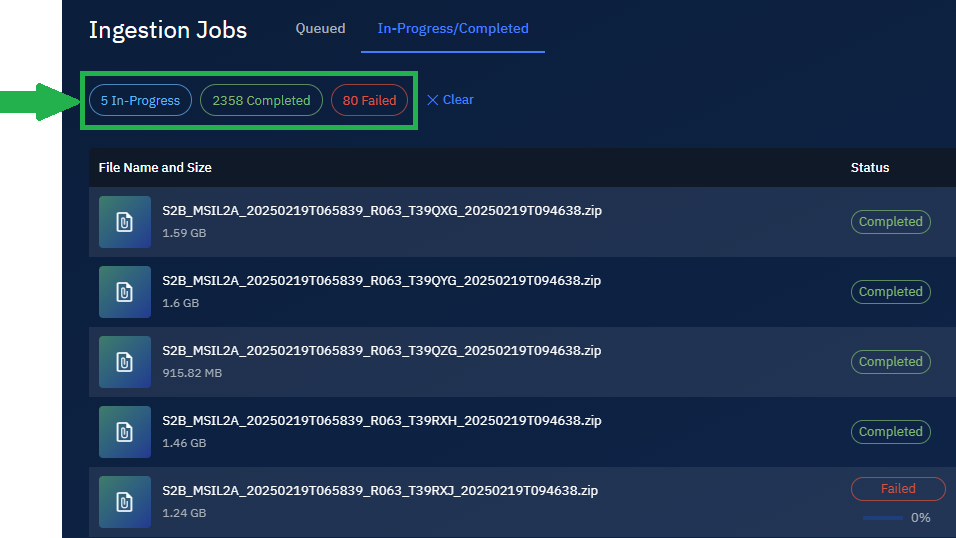Filter by 5 In-Progress jobs
This screenshot has height=538, width=956.
click(x=140, y=100)
